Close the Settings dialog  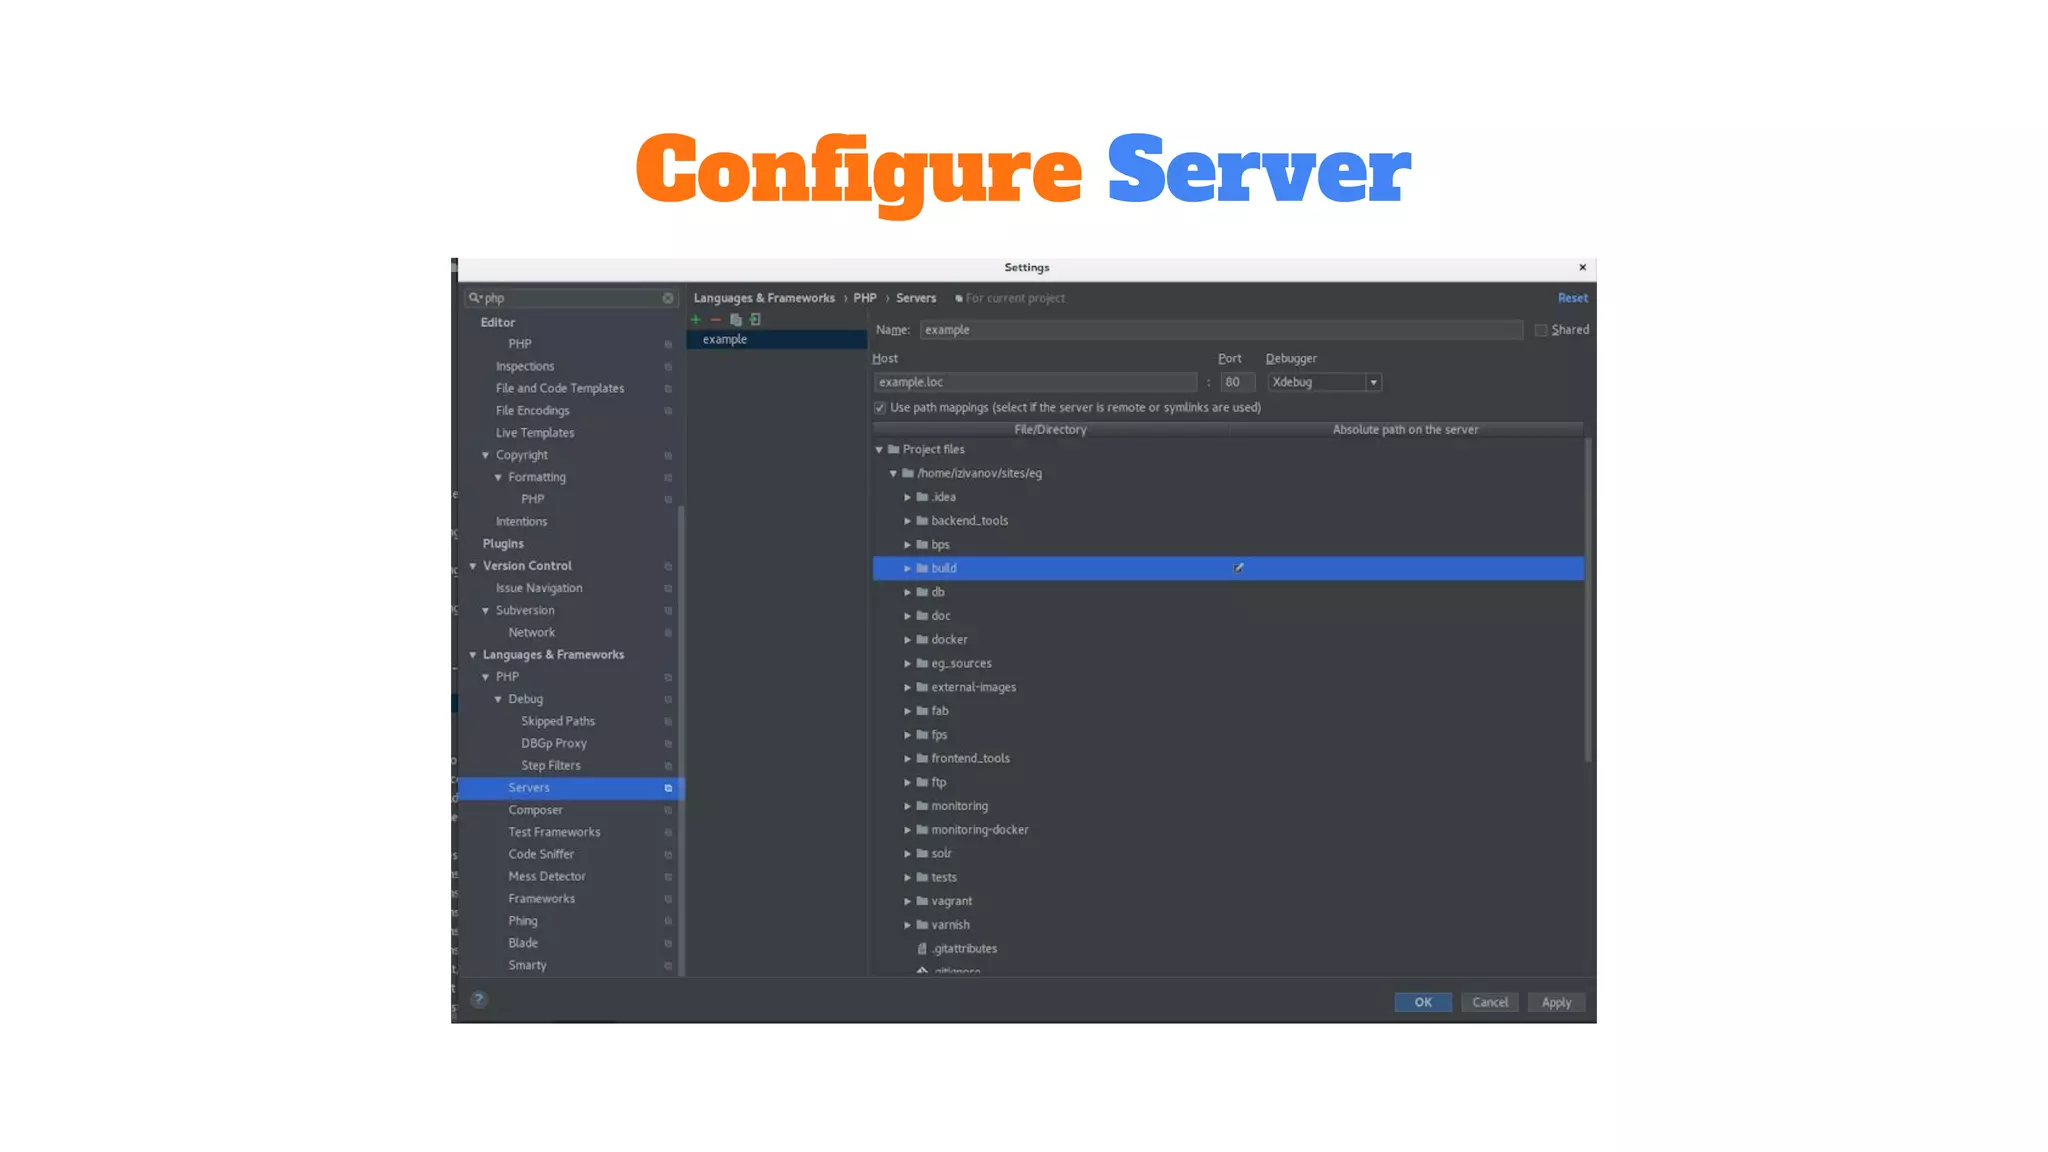click(1582, 267)
